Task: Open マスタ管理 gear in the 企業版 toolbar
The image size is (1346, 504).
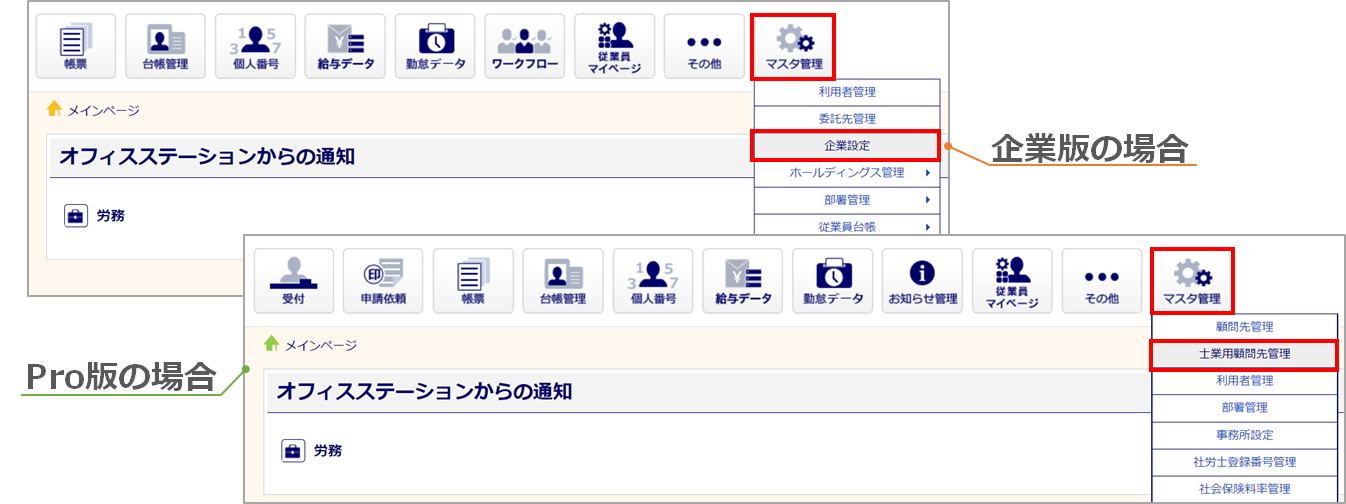Action: point(794,46)
